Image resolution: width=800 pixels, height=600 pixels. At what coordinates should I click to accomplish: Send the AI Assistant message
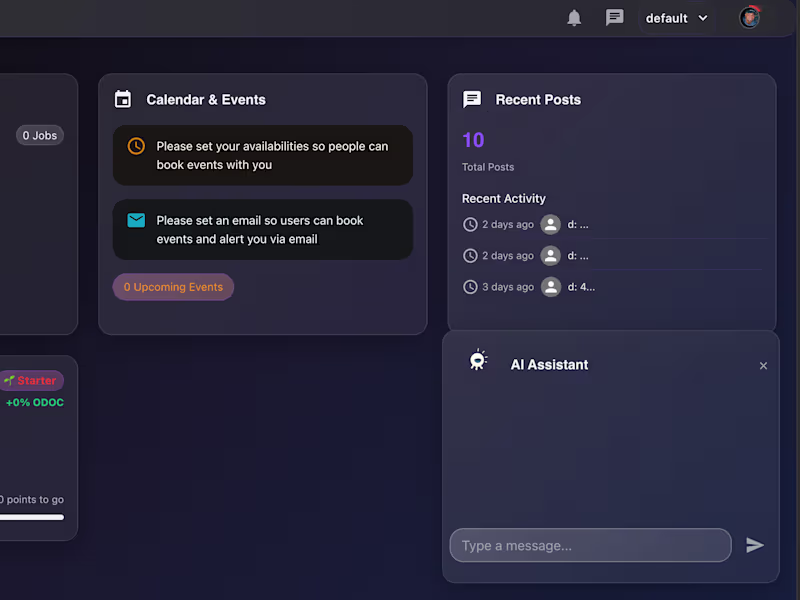point(755,545)
